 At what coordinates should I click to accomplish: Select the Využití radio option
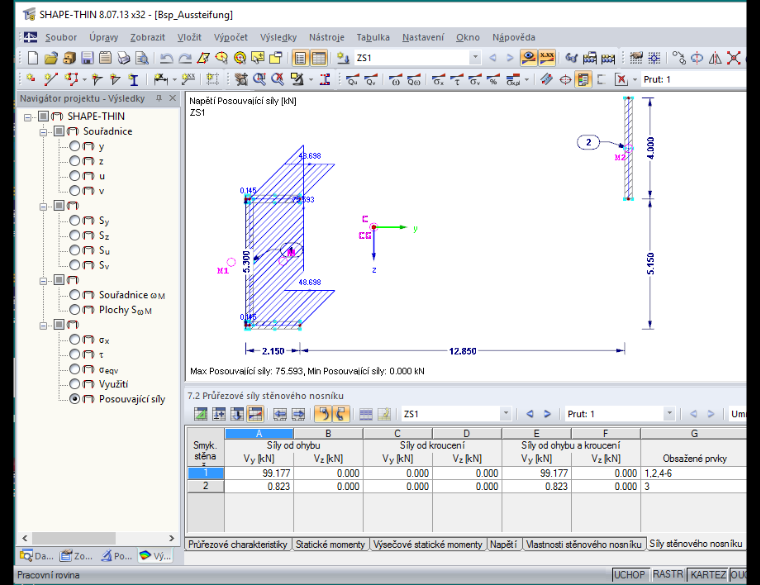(x=74, y=384)
